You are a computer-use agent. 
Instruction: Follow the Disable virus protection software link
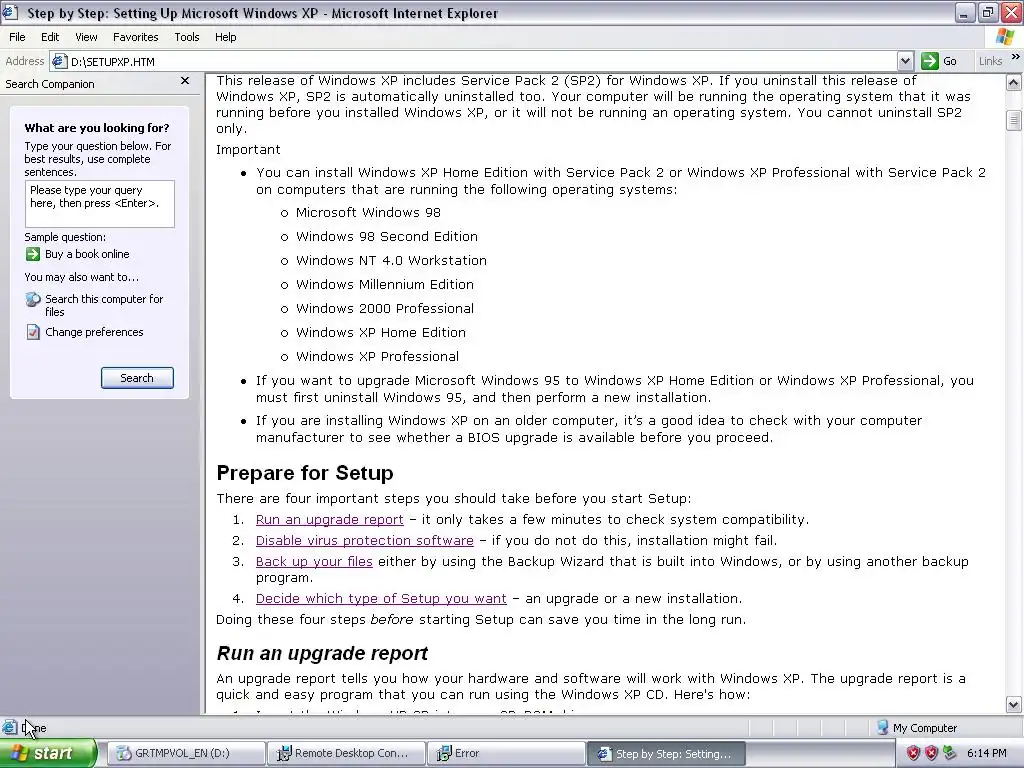[364, 541]
